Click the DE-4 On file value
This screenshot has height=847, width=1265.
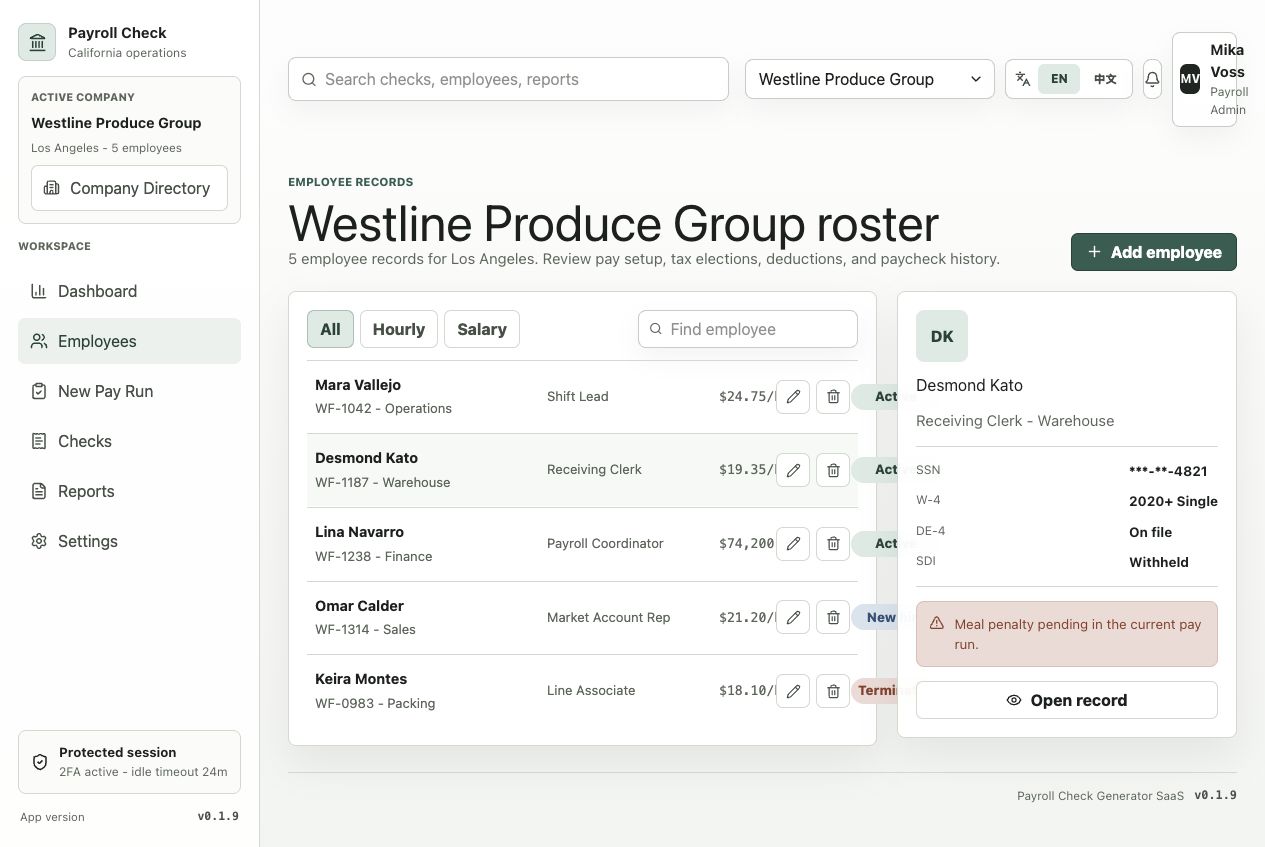pyautogui.click(x=1150, y=532)
